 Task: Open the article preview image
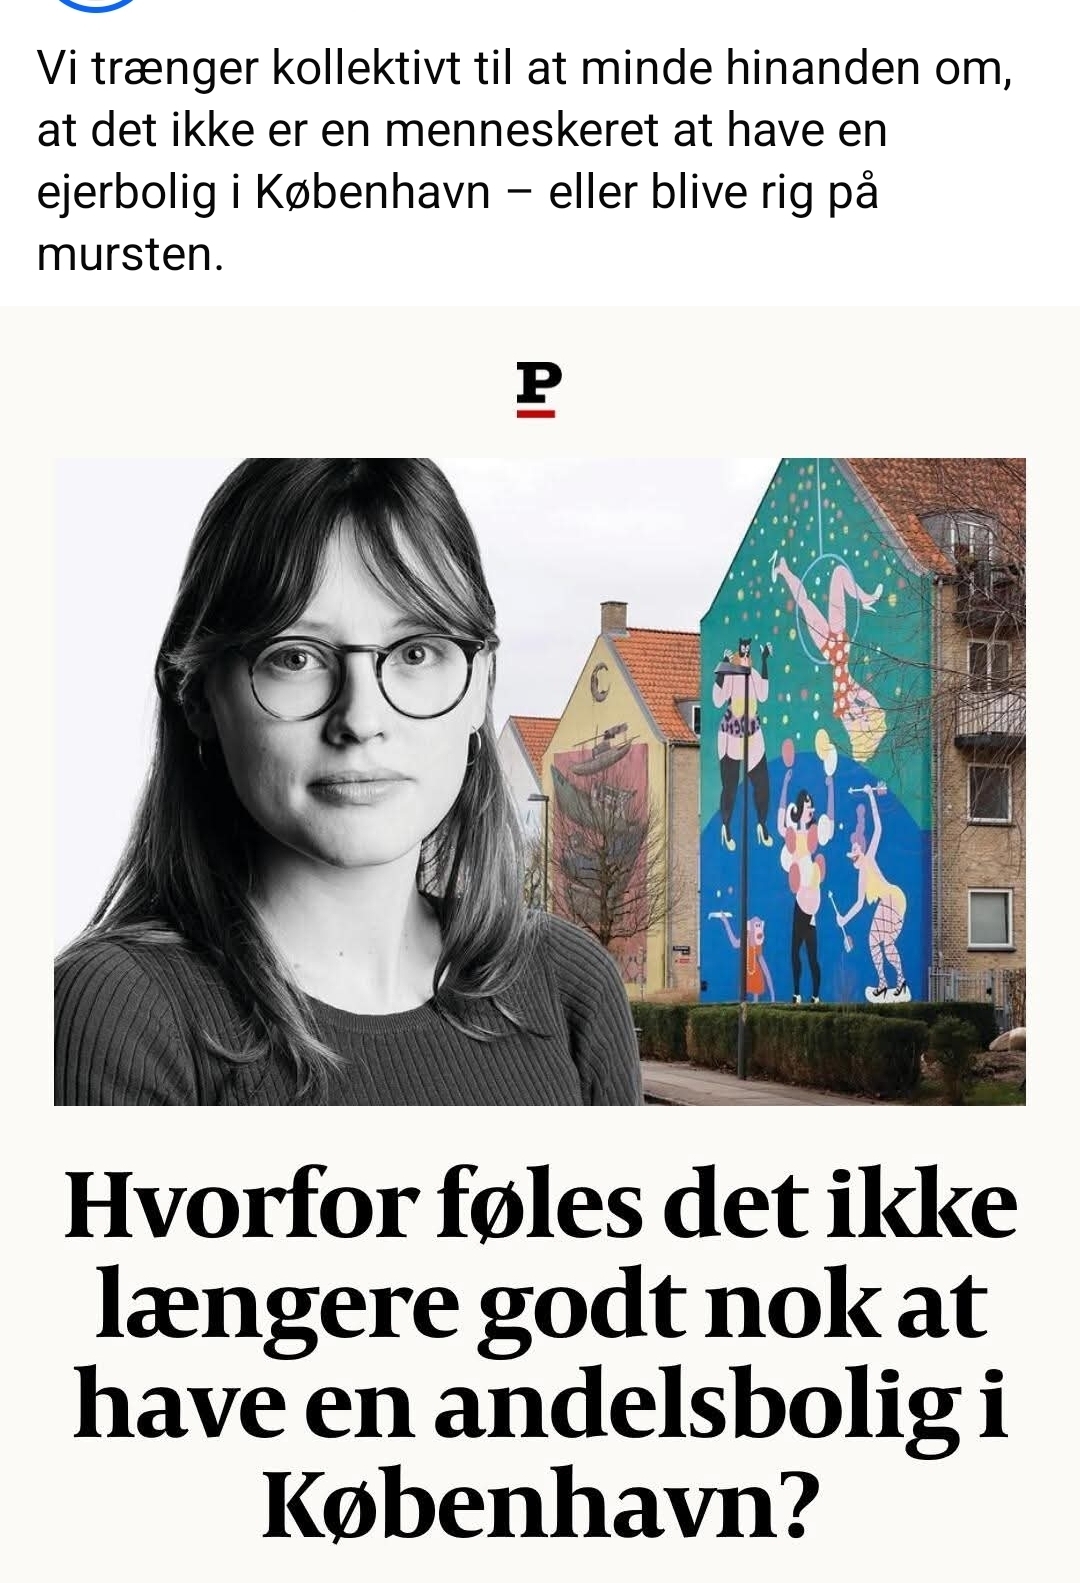(x=540, y=781)
